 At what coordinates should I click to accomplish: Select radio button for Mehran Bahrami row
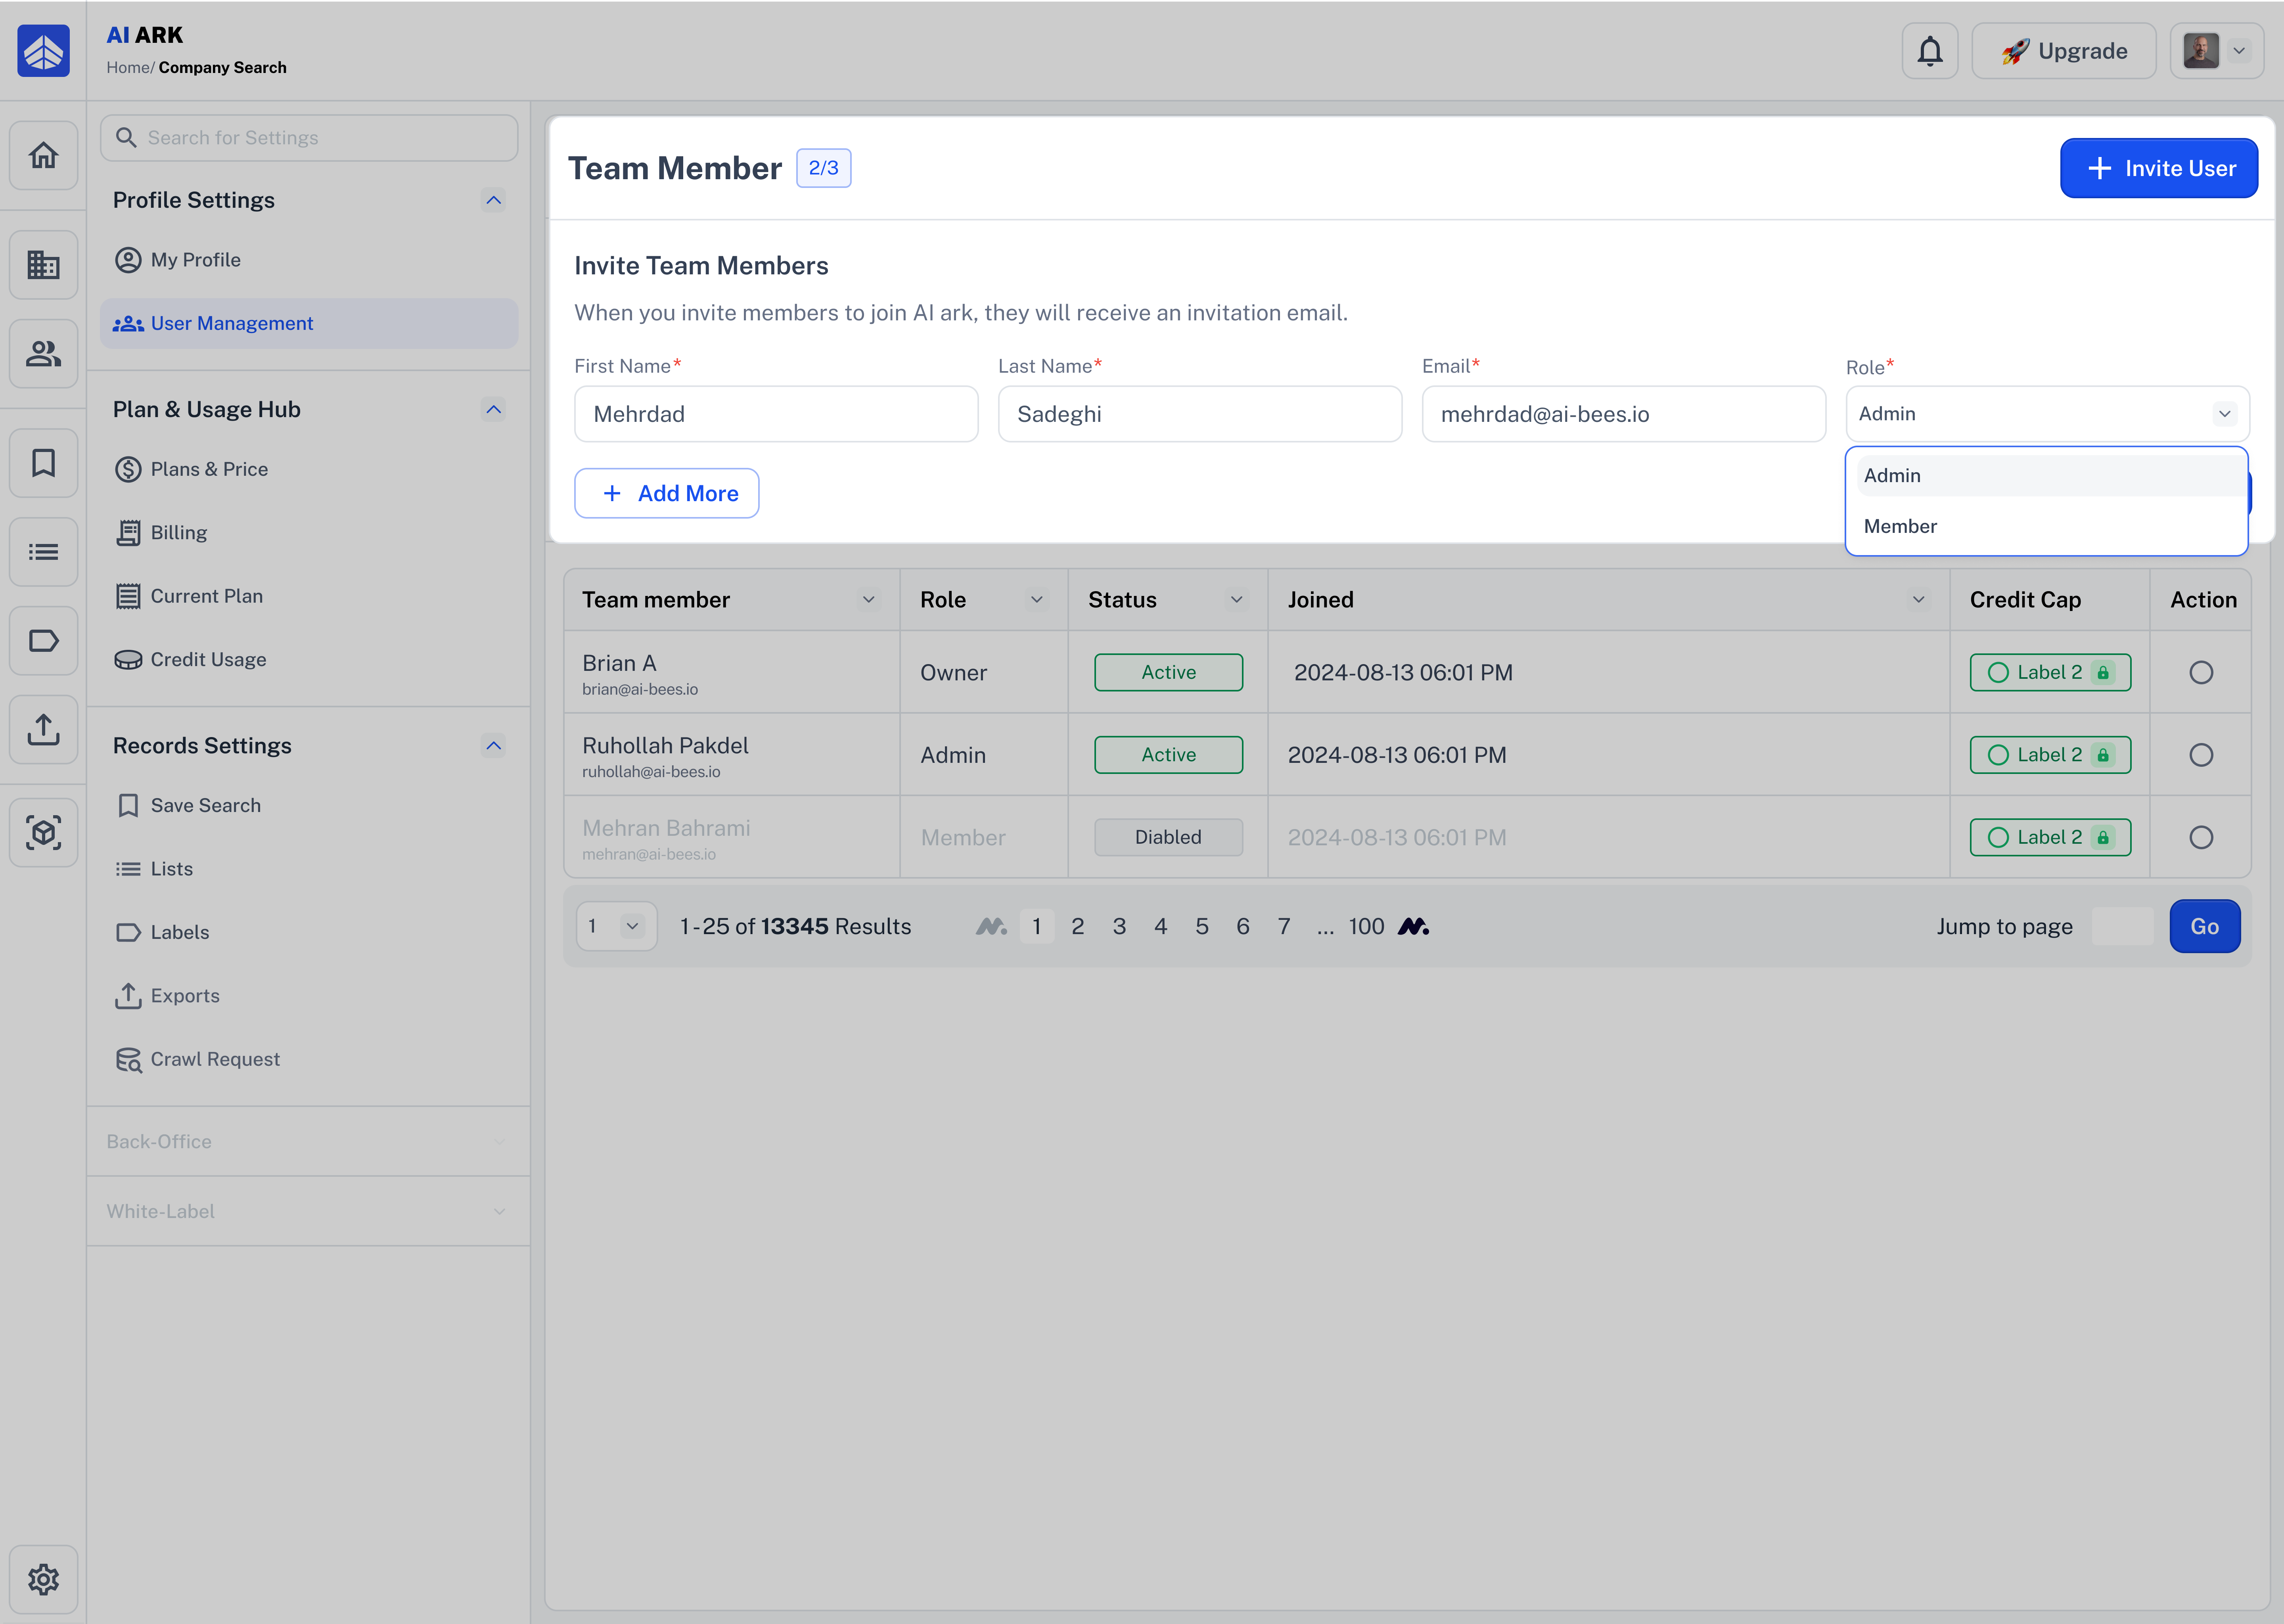2201,838
